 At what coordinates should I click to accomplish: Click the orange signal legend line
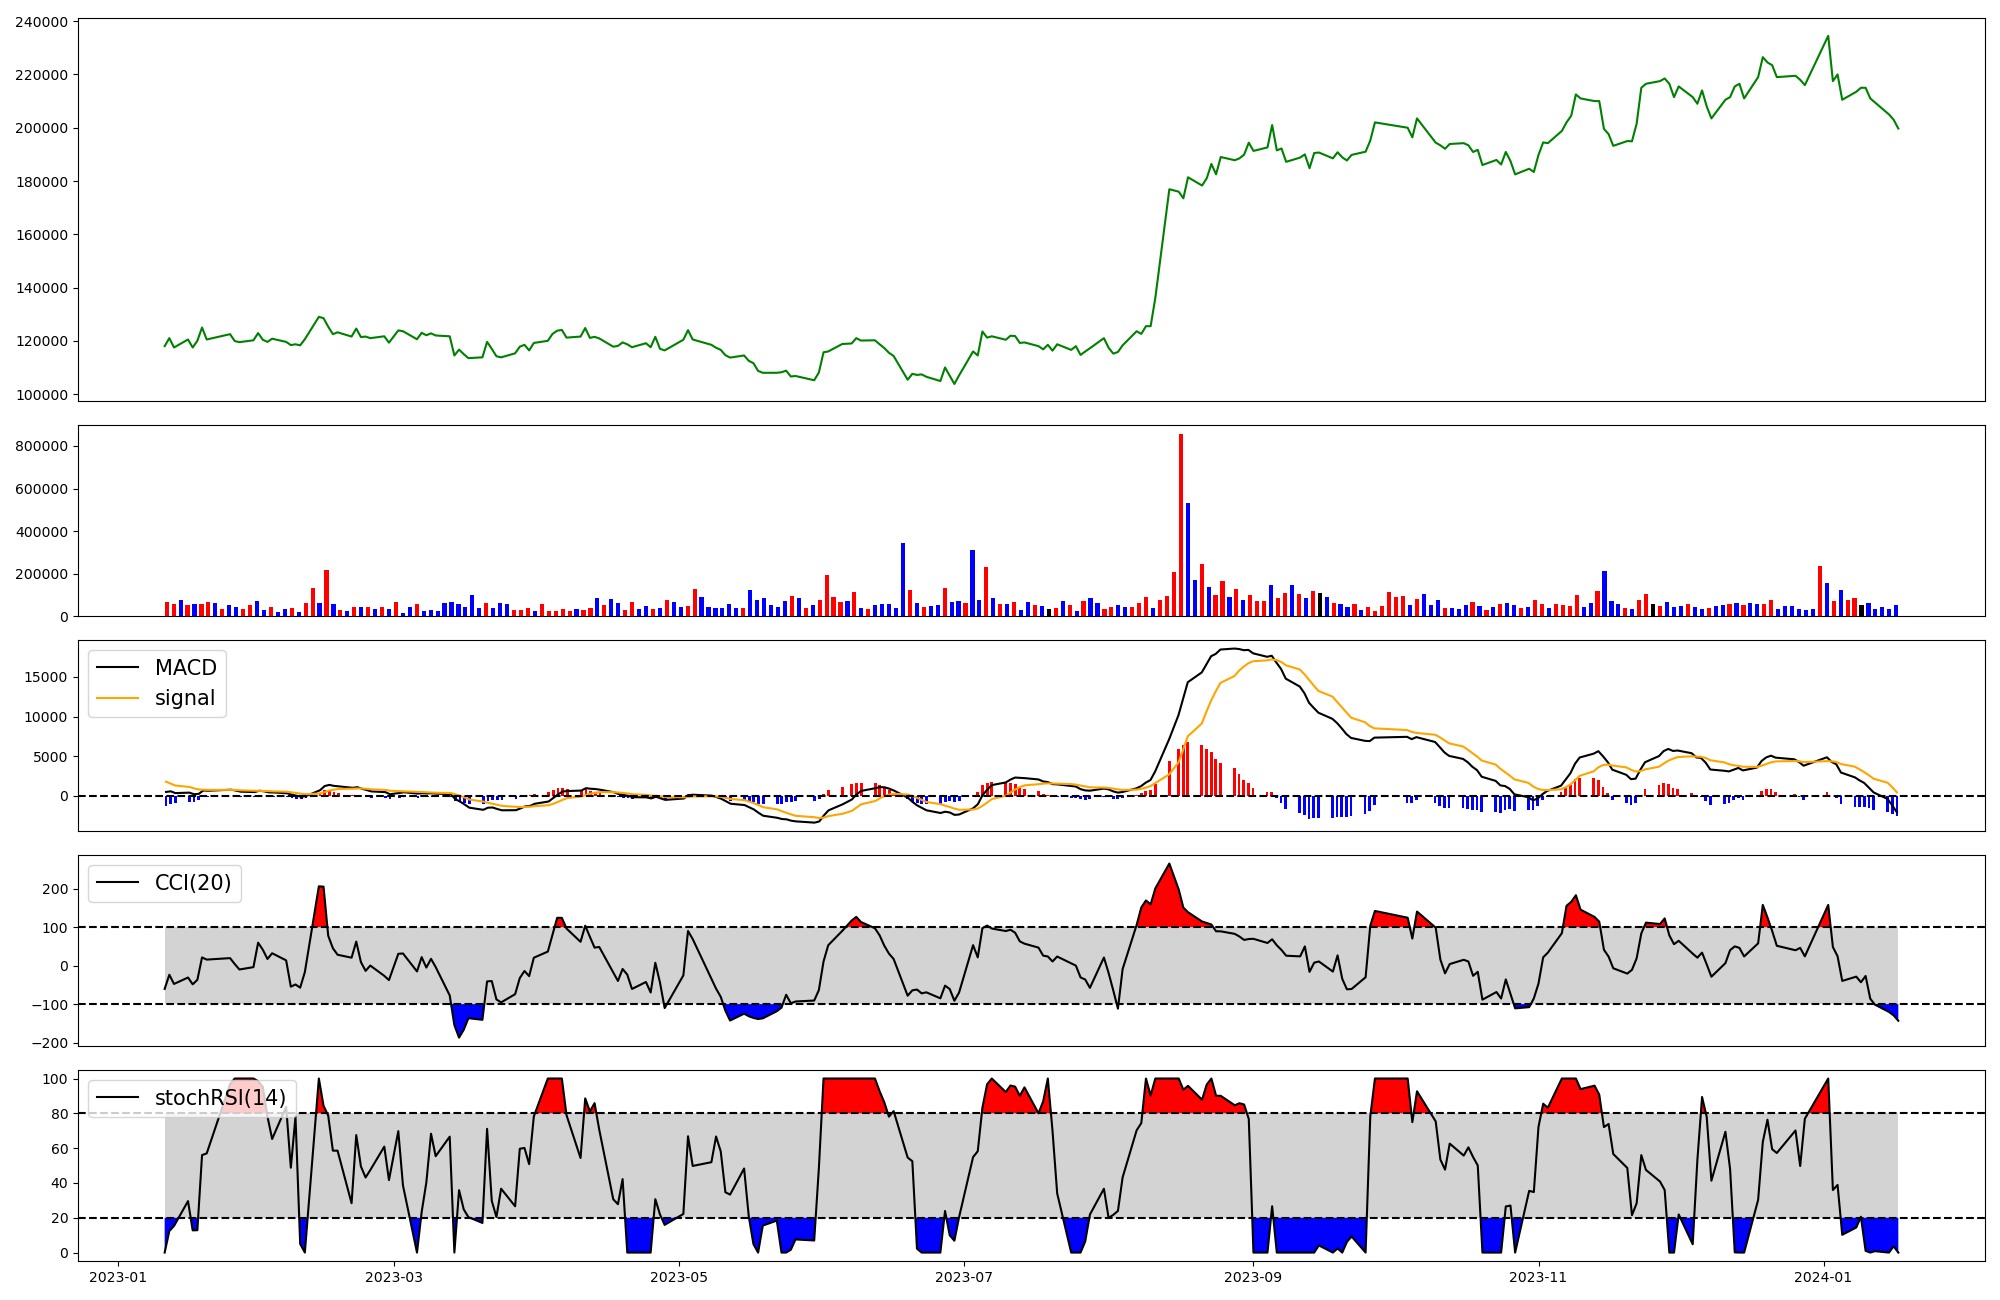click(x=118, y=699)
